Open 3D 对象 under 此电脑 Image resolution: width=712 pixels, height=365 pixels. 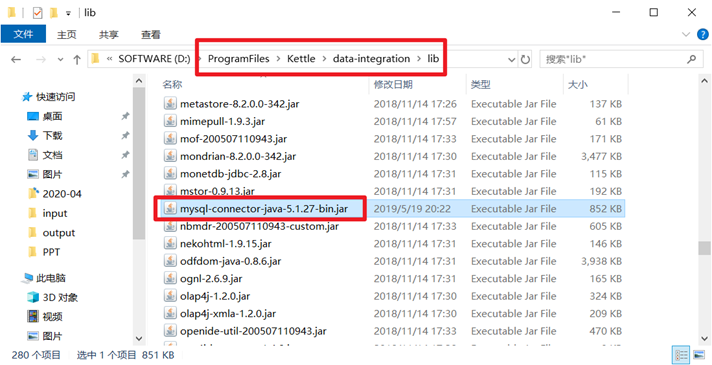[60, 297]
